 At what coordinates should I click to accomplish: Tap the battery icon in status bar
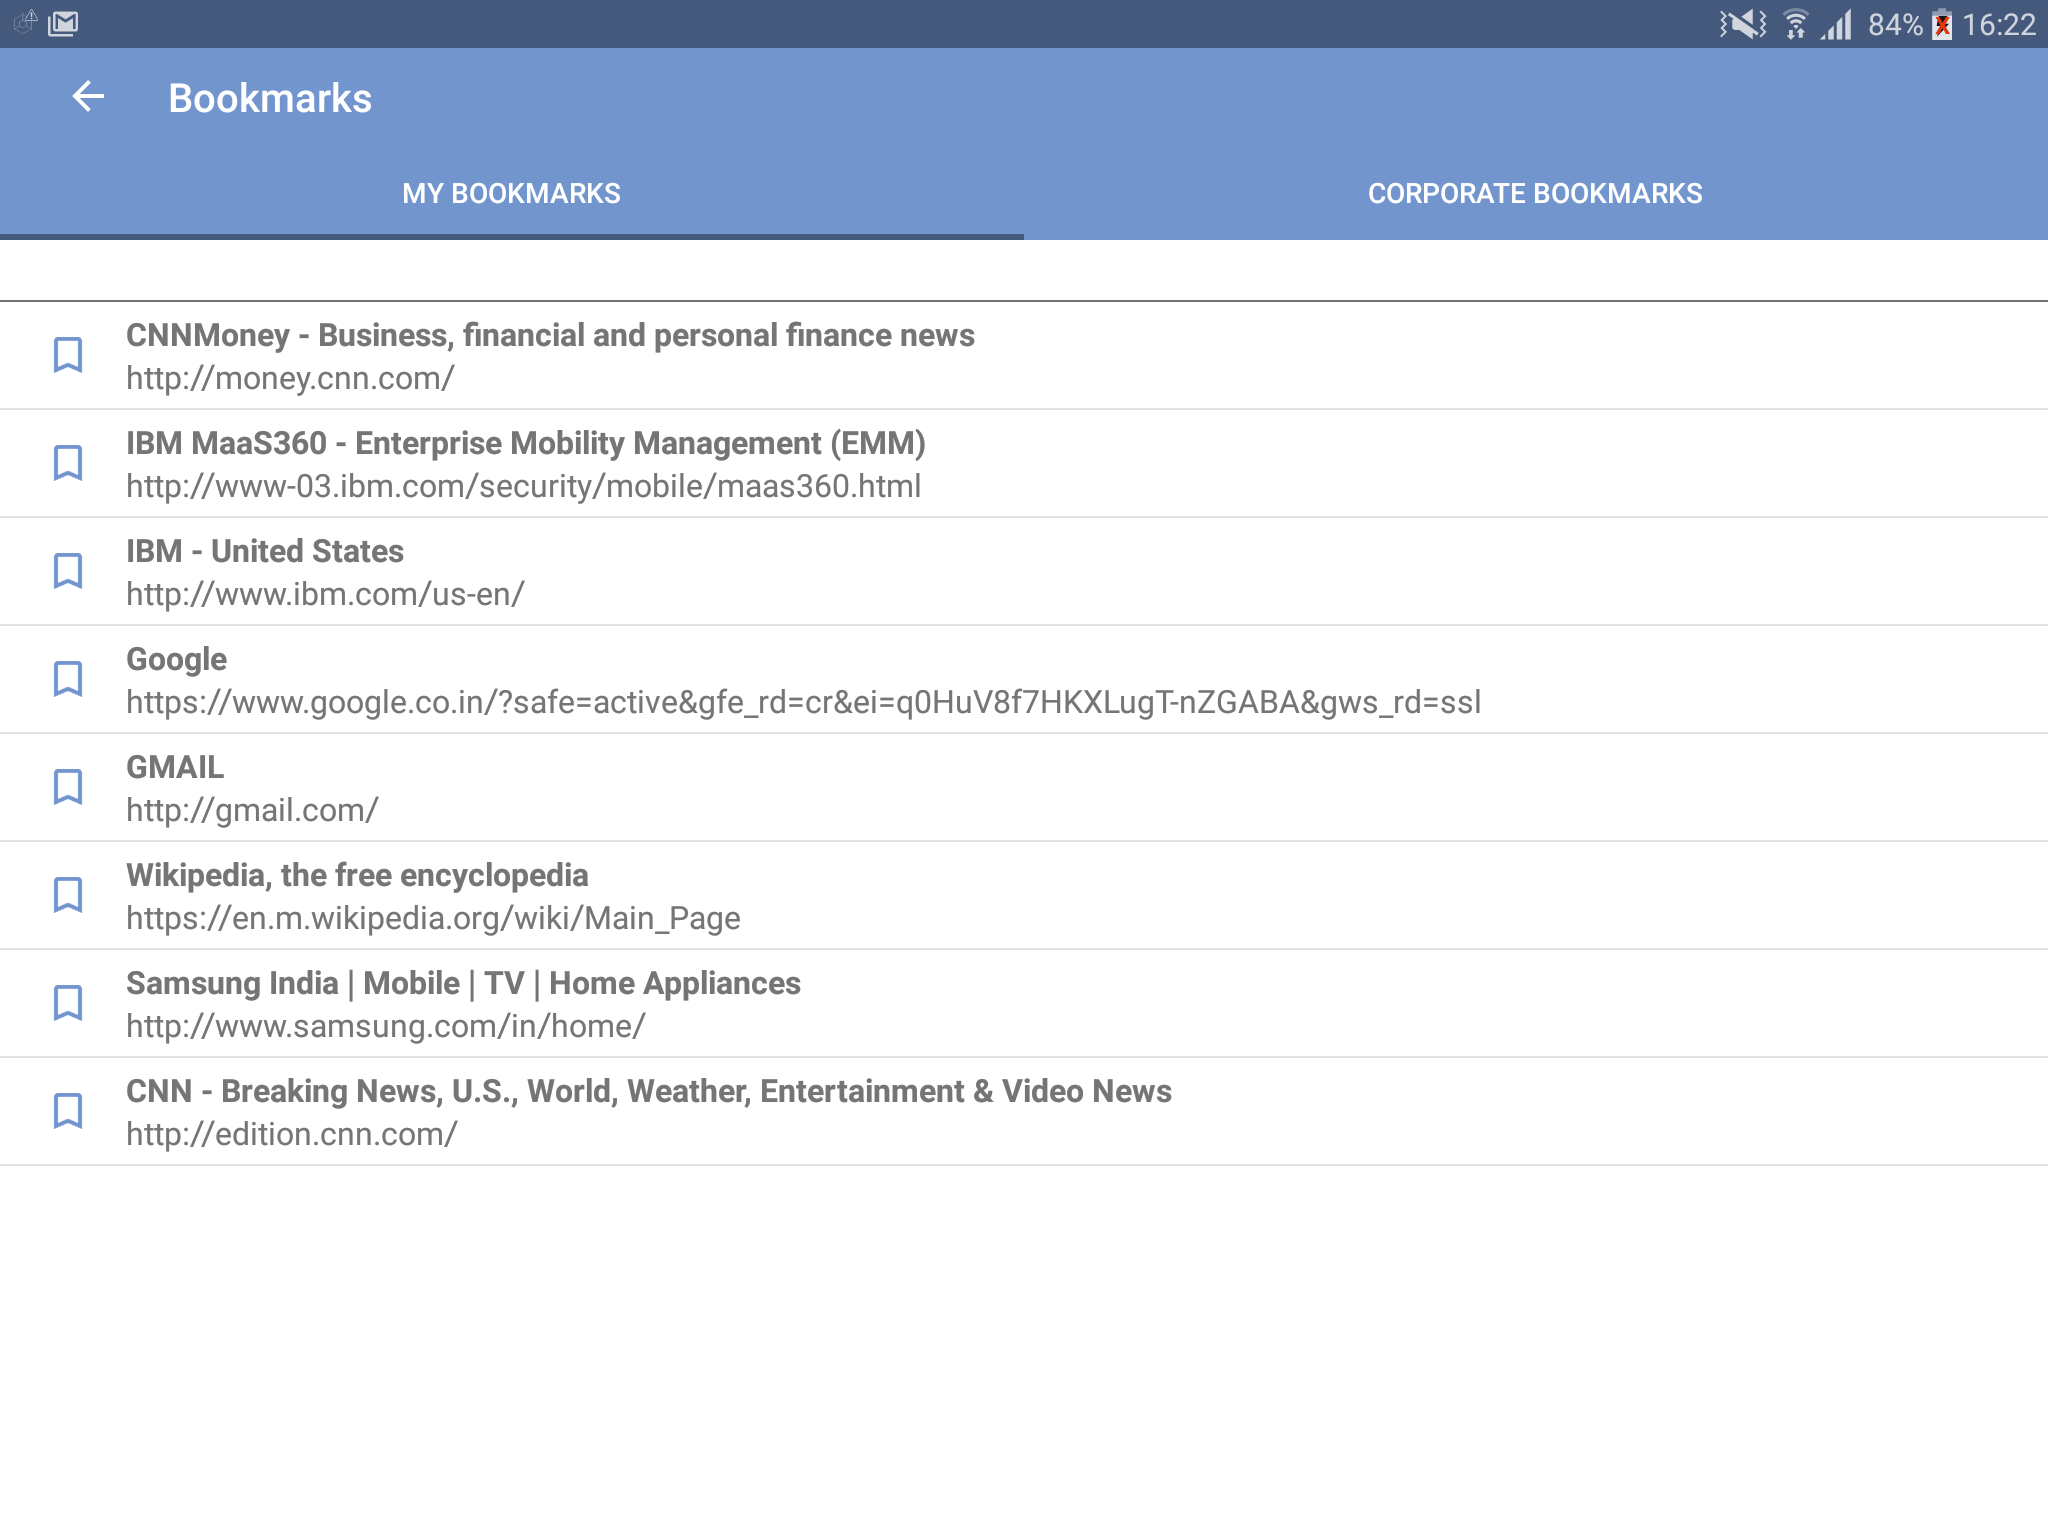(1942, 24)
